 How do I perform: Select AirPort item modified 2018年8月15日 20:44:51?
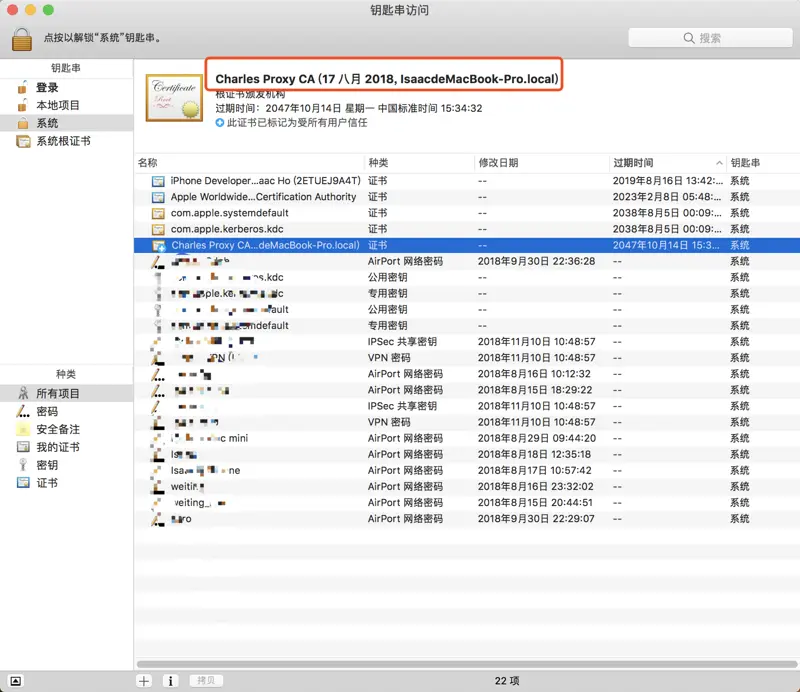point(467,503)
